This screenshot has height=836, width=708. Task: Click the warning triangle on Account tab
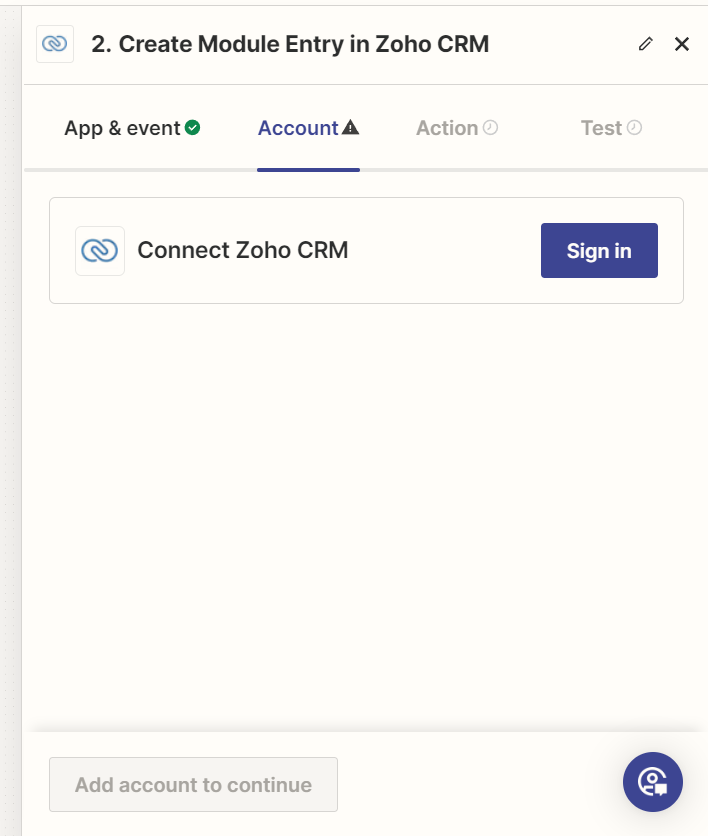point(350,128)
